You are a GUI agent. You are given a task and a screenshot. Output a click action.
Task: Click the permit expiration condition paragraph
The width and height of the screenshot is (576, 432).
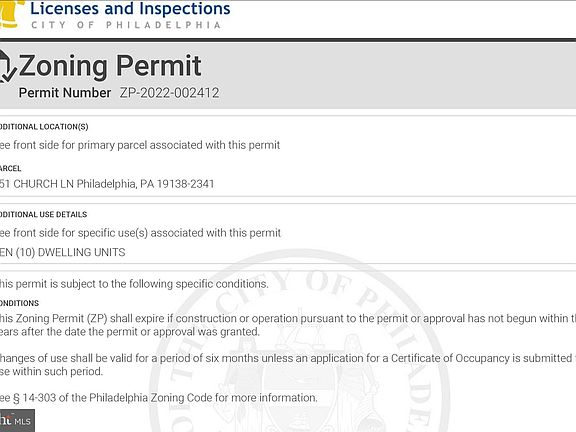click(288, 325)
